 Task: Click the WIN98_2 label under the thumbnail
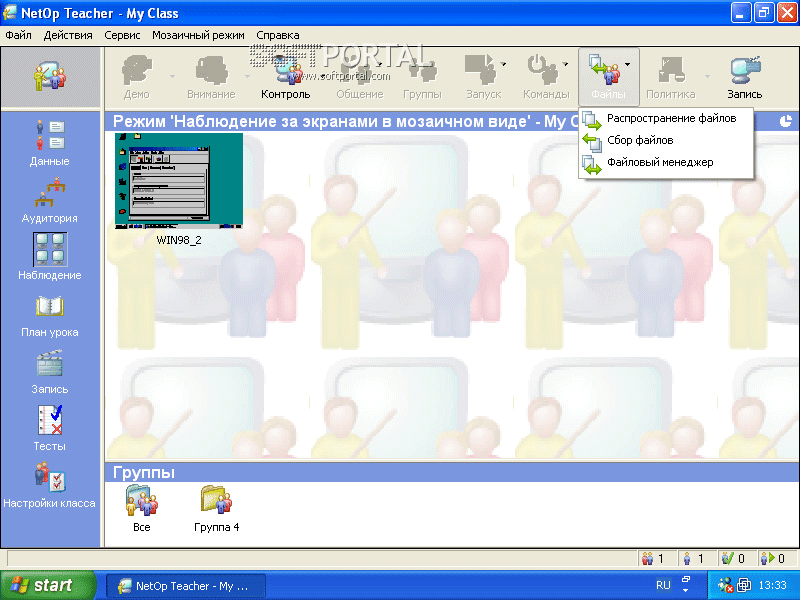[x=179, y=240]
